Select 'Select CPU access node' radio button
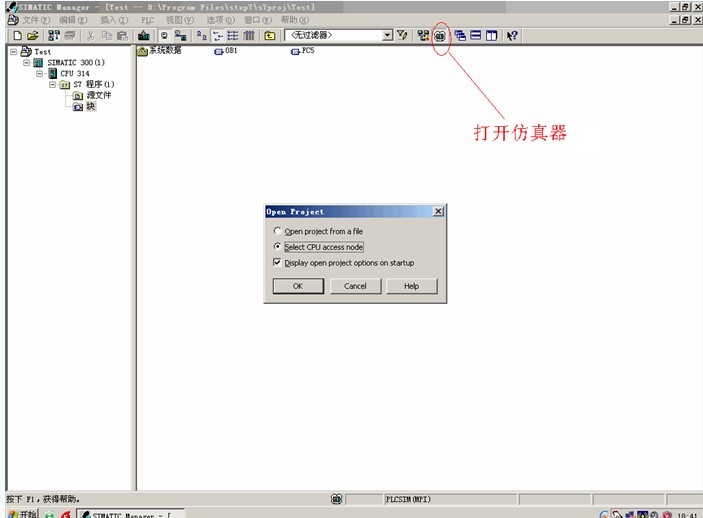The width and height of the screenshot is (703, 518). [278, 247]
